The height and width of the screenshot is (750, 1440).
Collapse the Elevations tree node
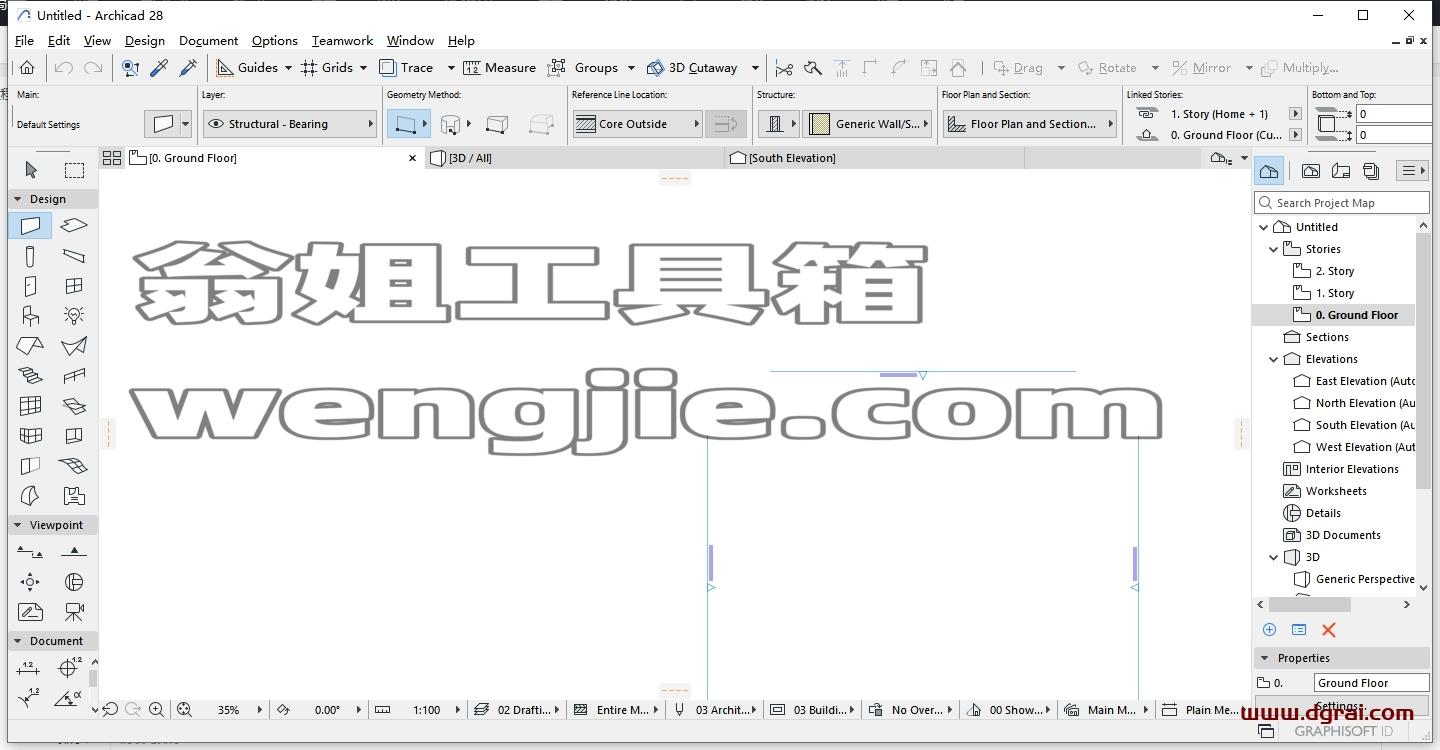[x=1274, y=359]
